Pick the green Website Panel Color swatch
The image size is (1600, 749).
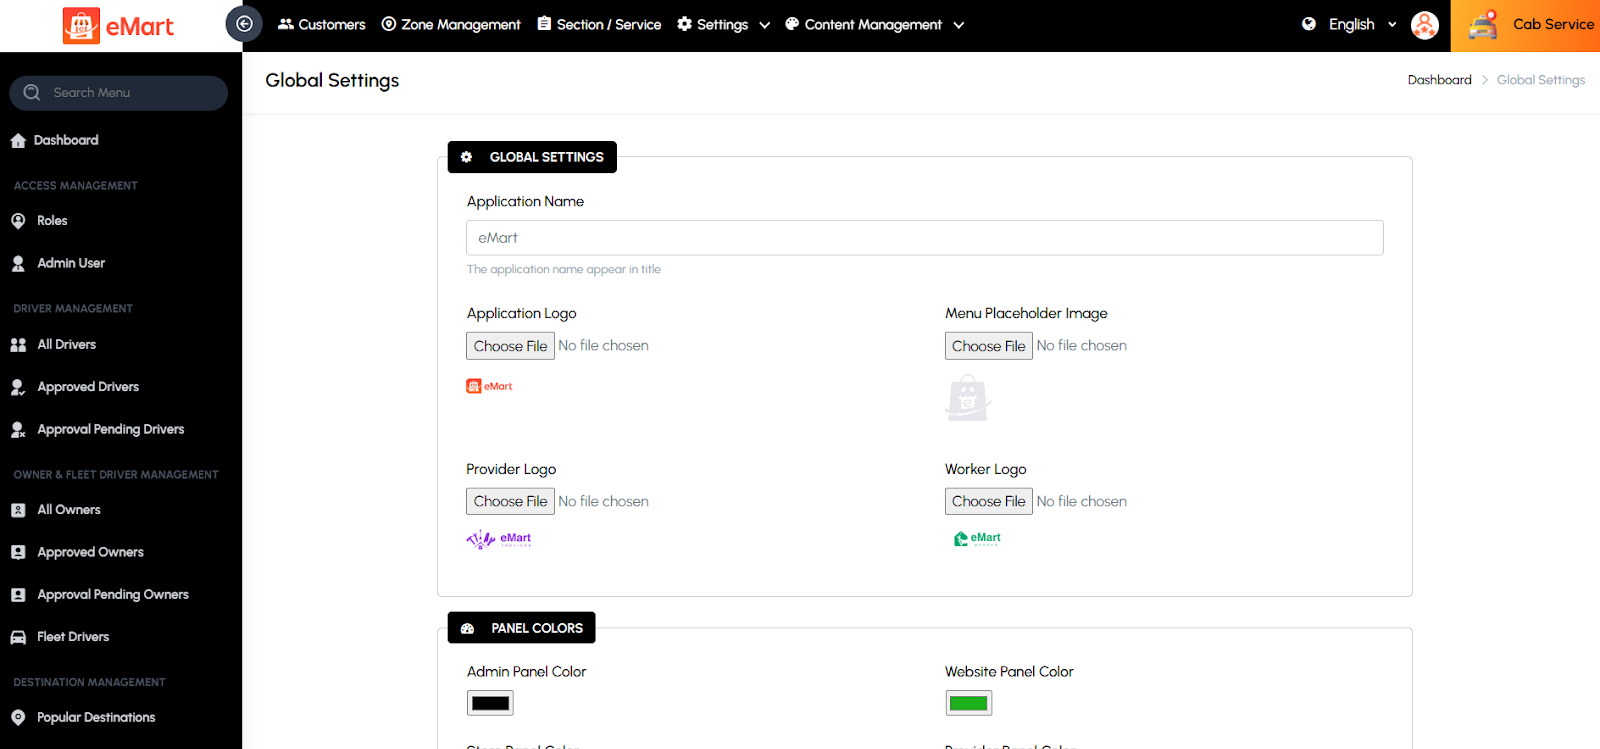click(968, 703)
